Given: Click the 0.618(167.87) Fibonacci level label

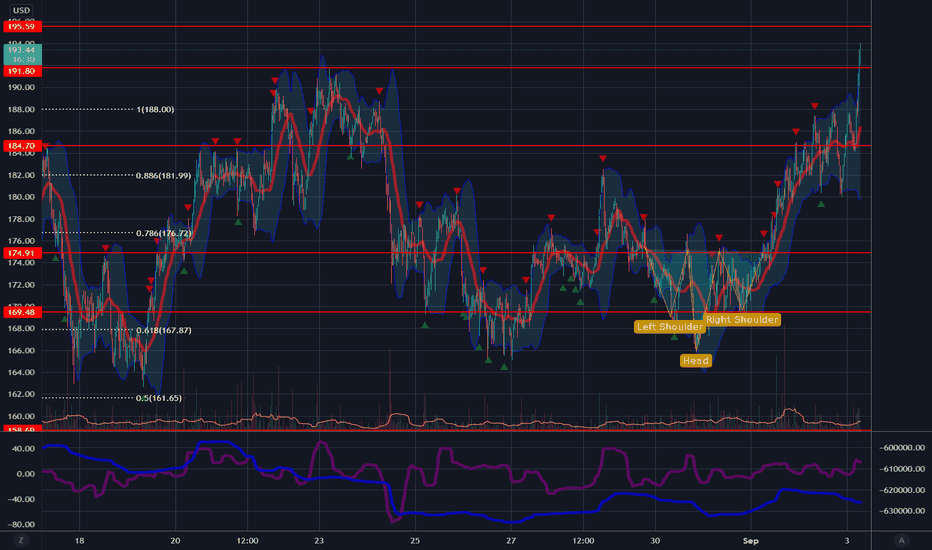Looking at the screenshot, I should 163,330.
